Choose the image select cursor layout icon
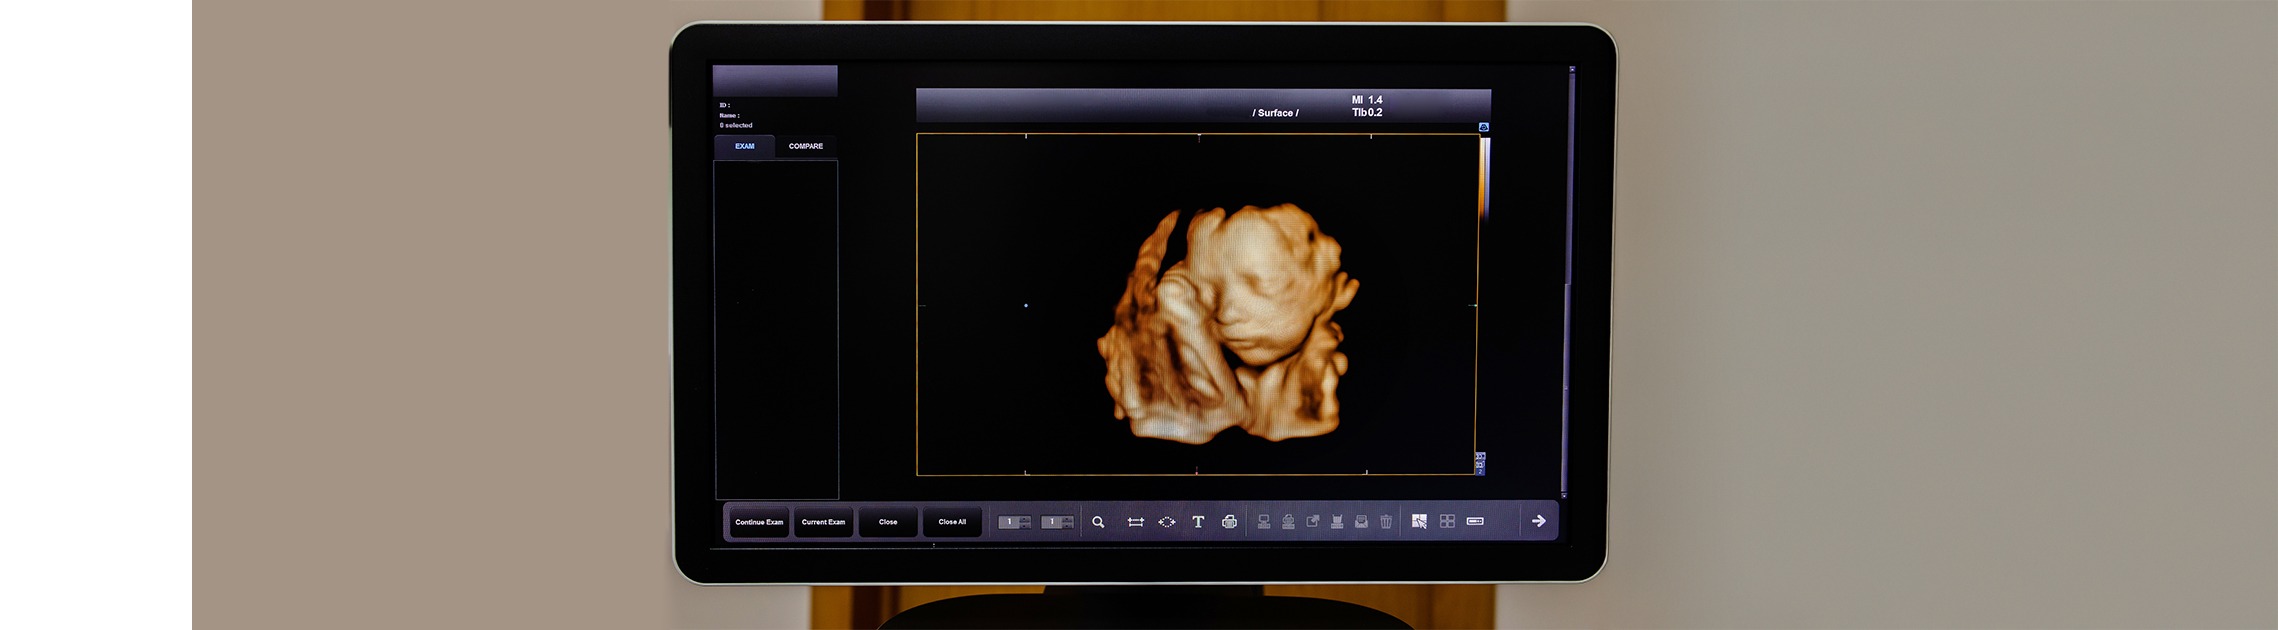Screen dimensions: 2278x630 [x=1419, y=521]
